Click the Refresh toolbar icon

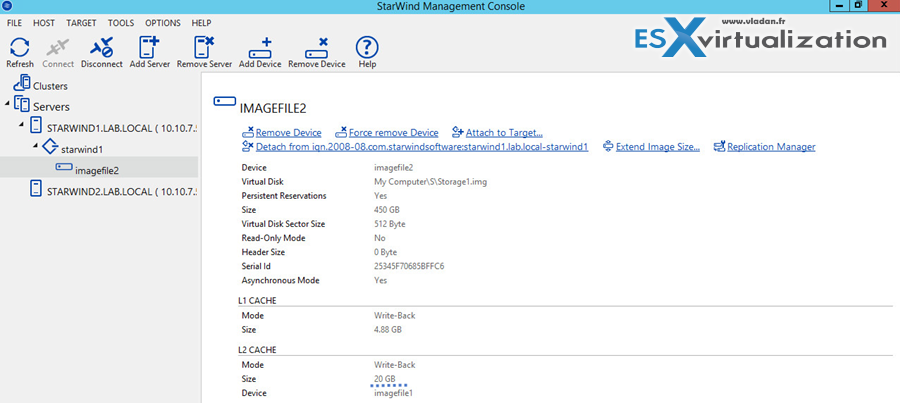point(20,46)
